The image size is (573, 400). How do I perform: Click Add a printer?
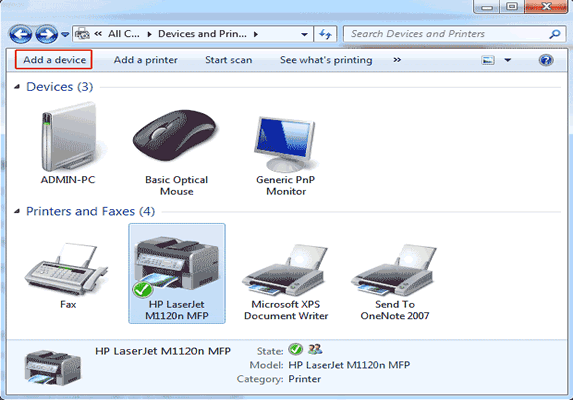[145, 60]
